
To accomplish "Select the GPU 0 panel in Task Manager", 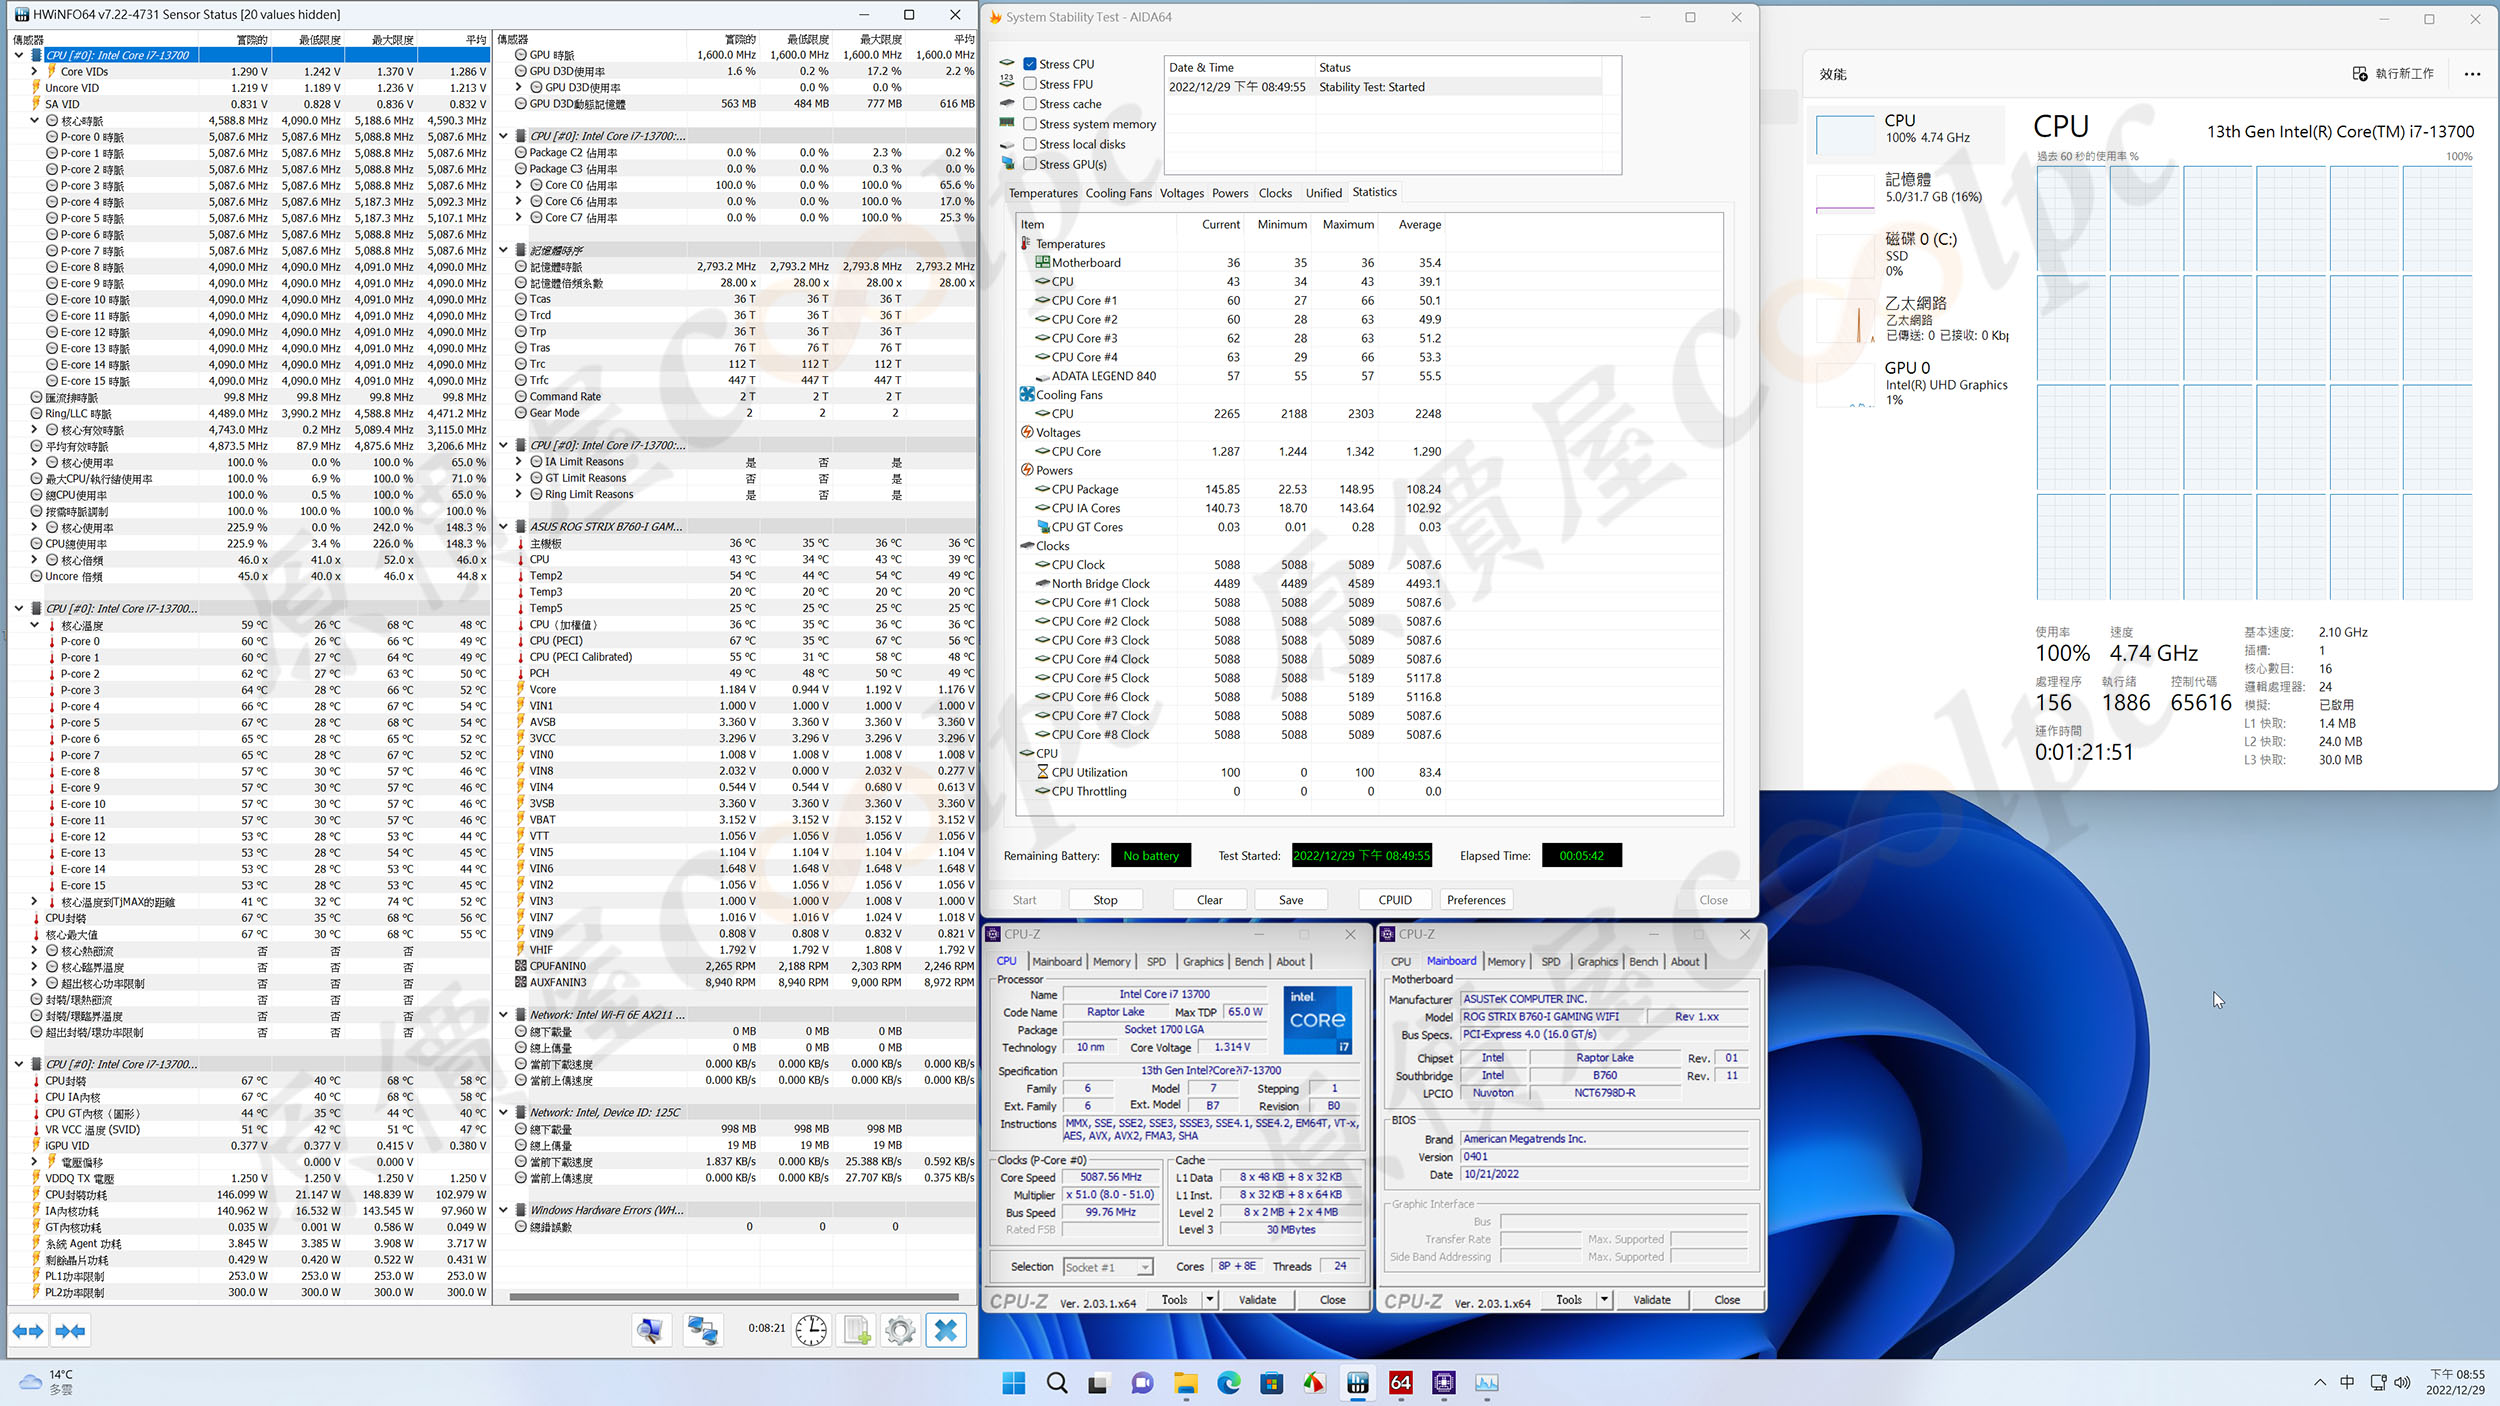I will click(1910, 383).
